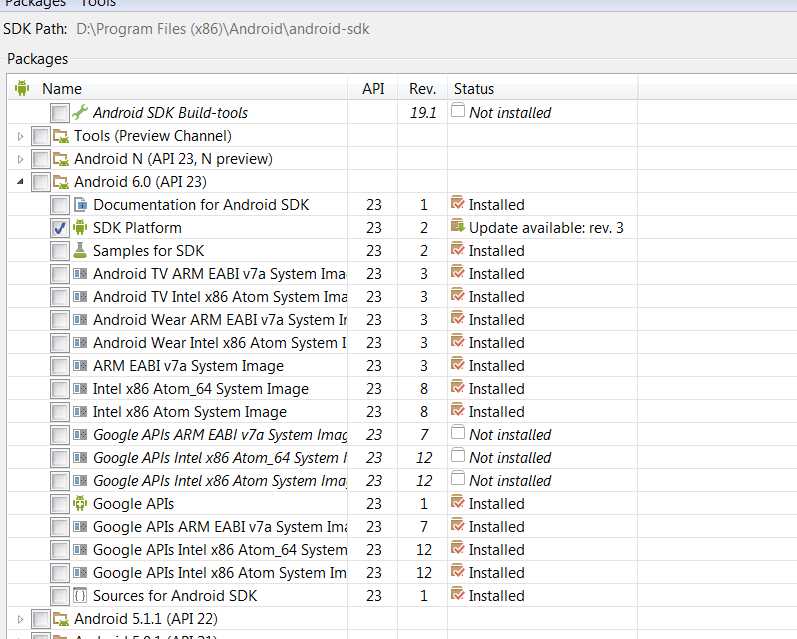The height and width of the screenshot is (639, 797).
Task: Click the folder icon beside Android 6.0 (API 23)
Action: (x=61, y=181)
